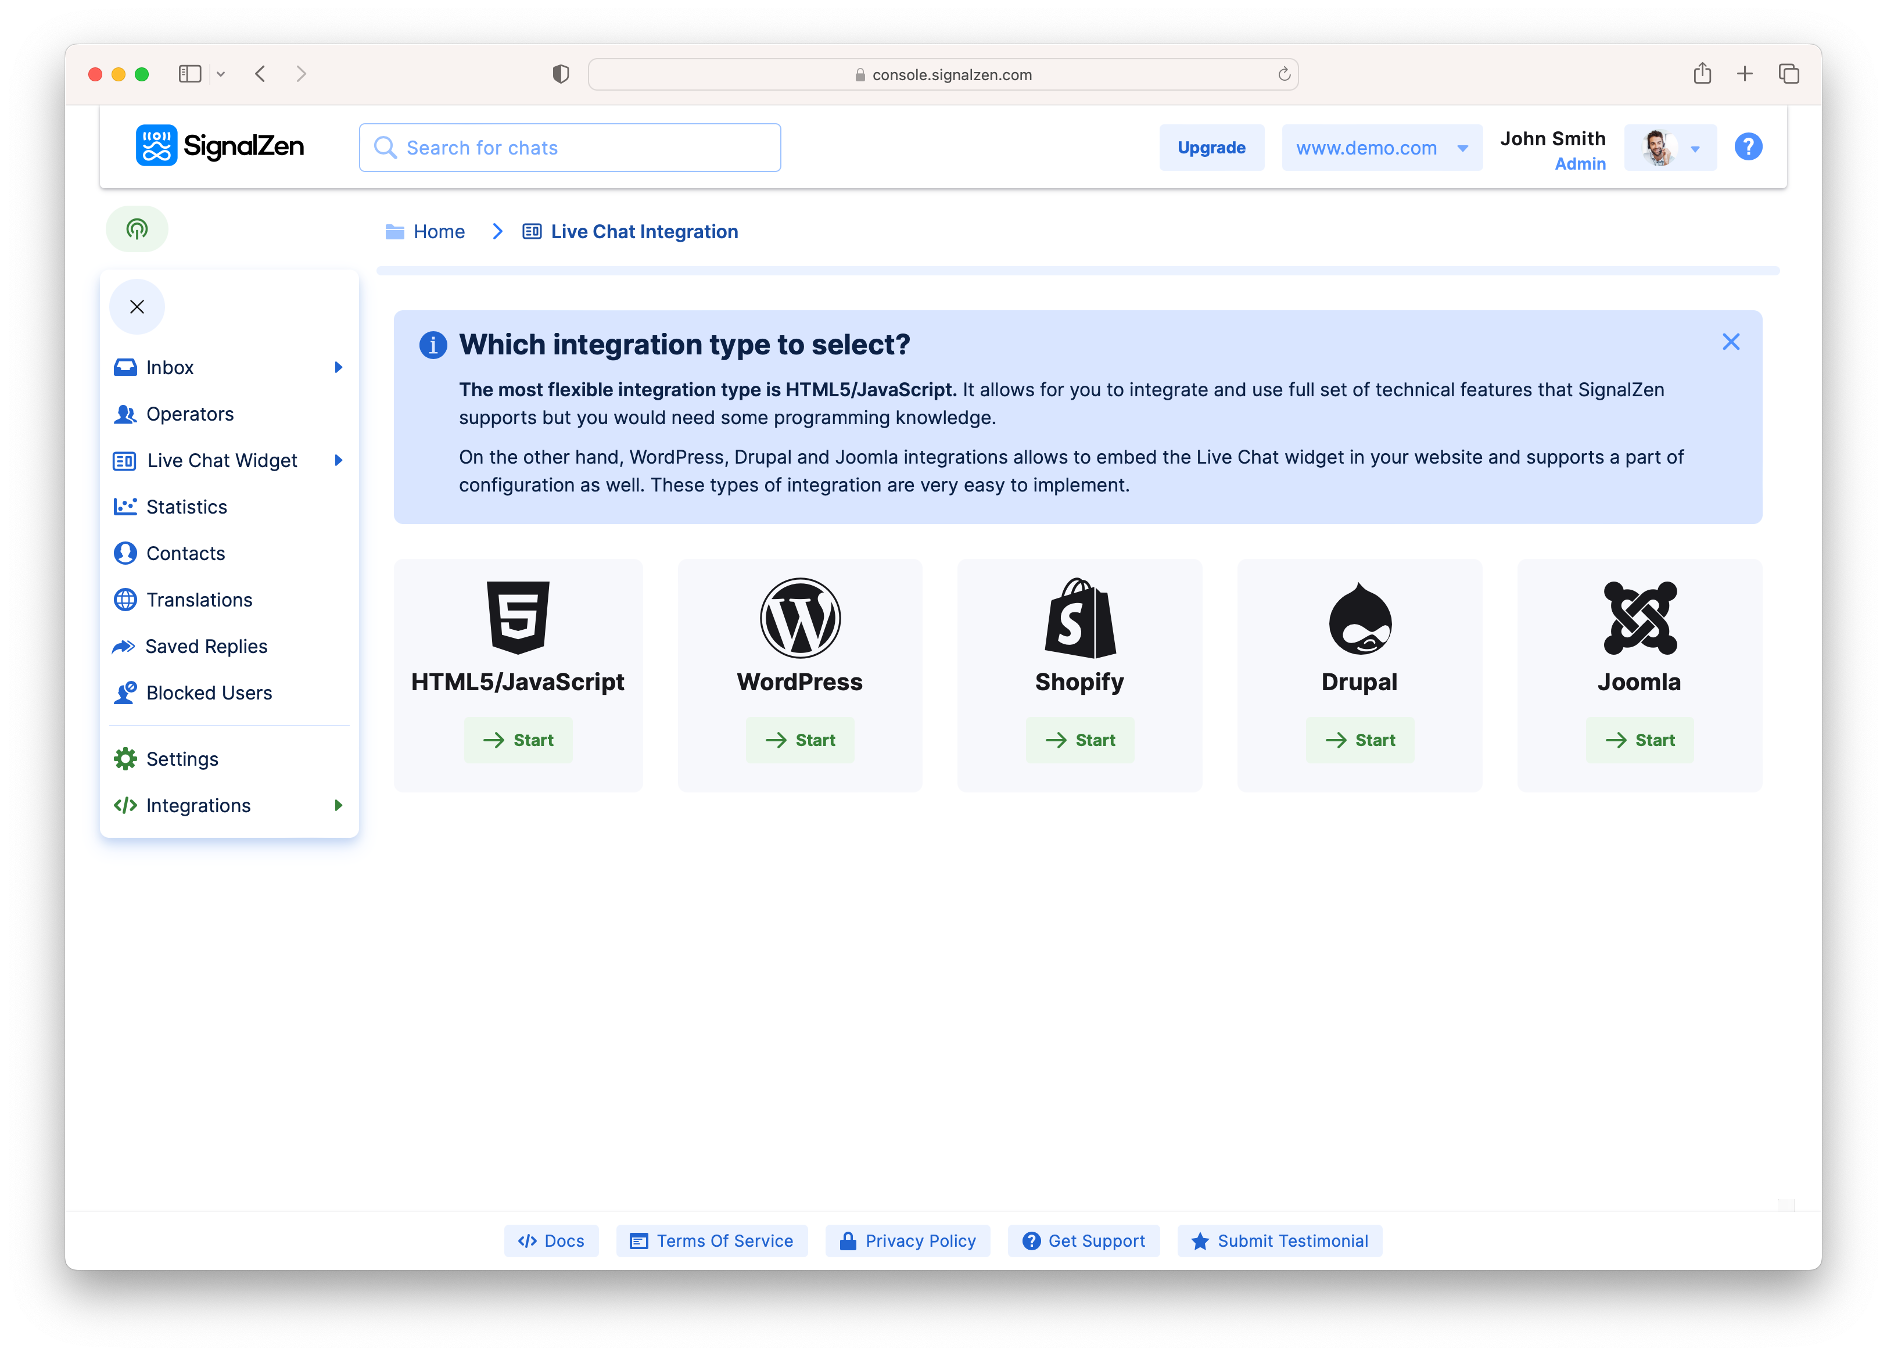Open a new Safari tab

(x=1745, y=74)
